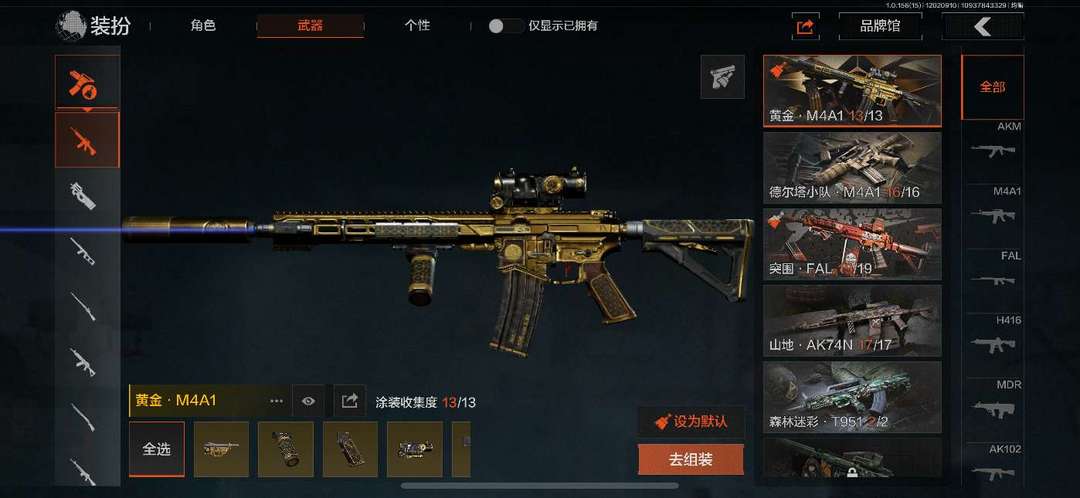Go back using the arrow button
This screenshot has width=1080, height=498.
click(982, 26)
